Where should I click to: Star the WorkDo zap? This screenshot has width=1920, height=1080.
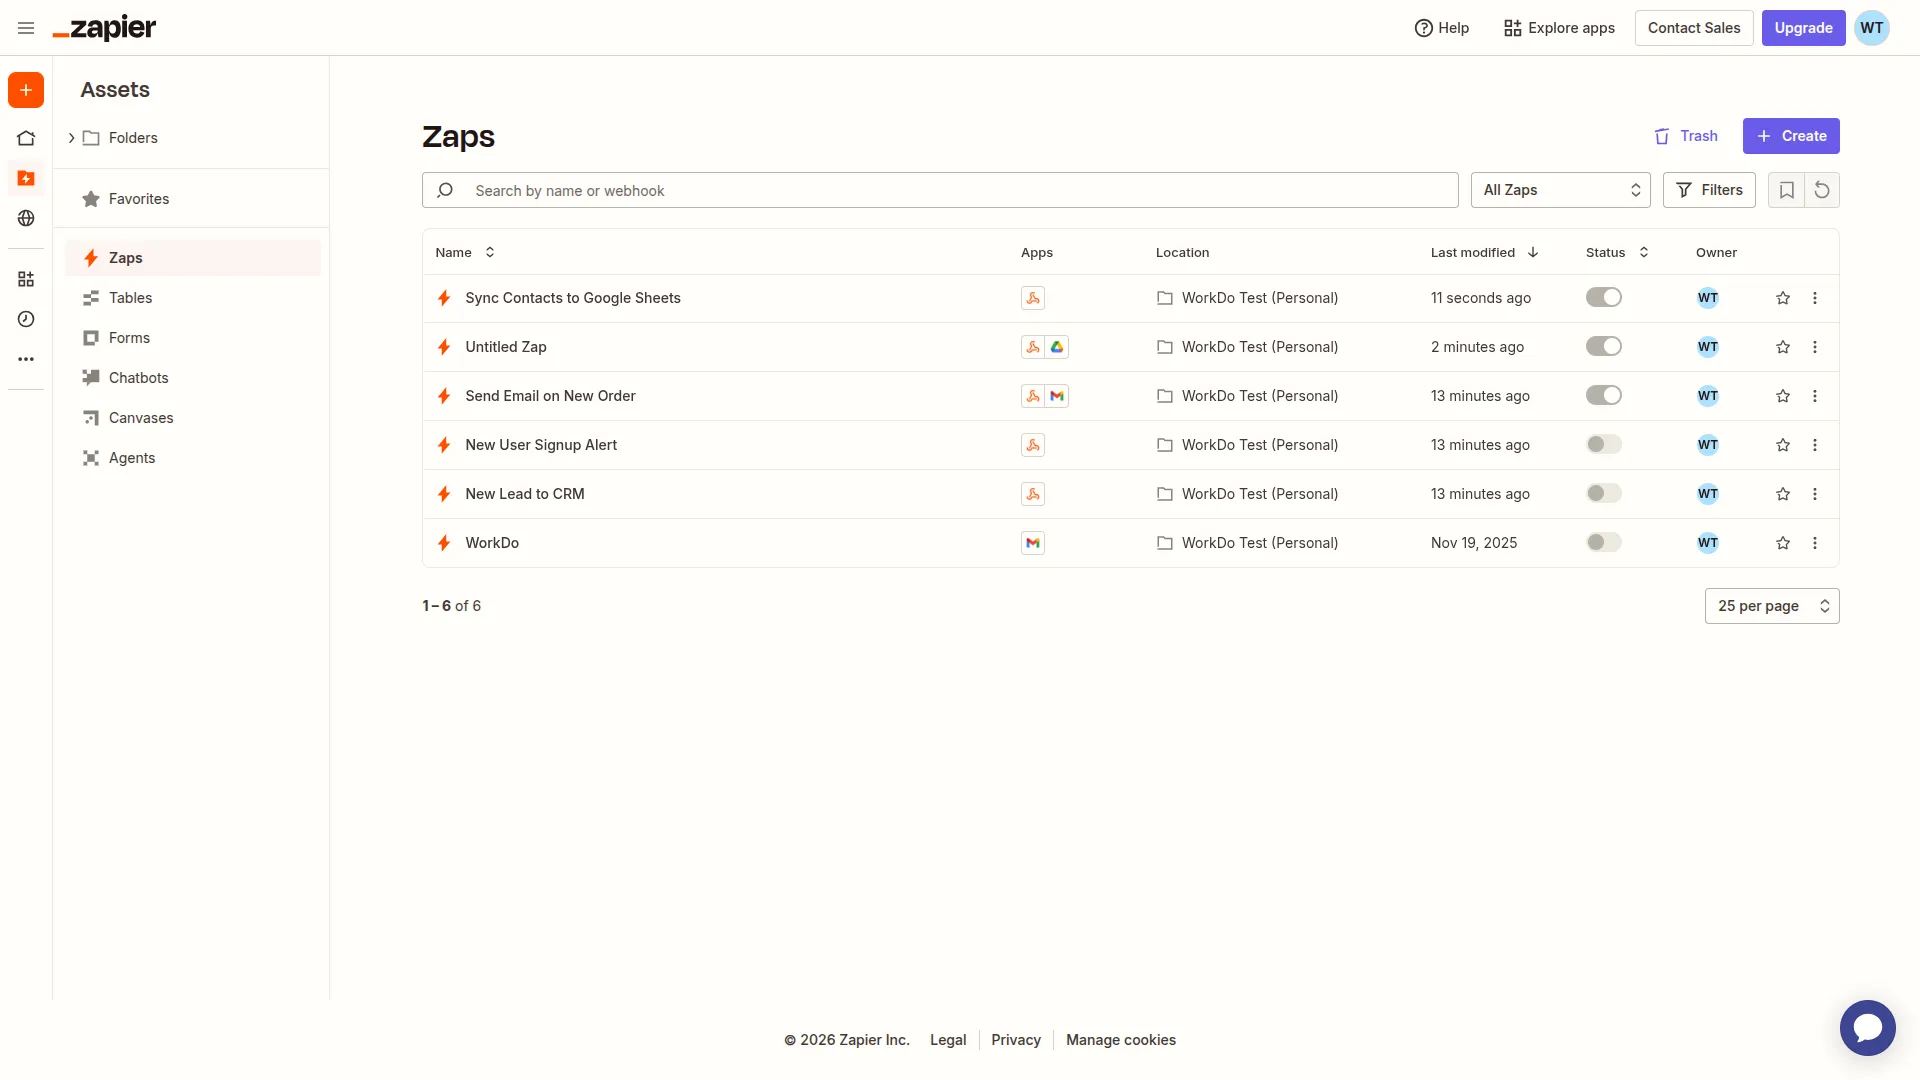point(1783,543)
